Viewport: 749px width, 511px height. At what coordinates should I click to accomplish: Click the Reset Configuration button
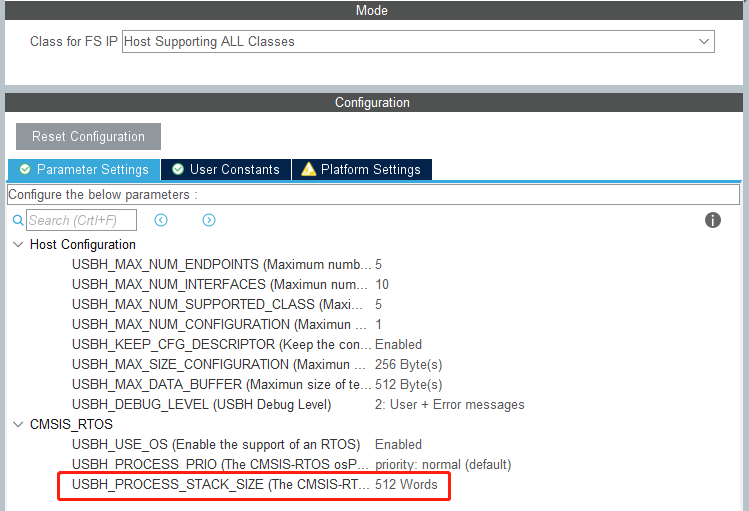click(x=88, y=137)
